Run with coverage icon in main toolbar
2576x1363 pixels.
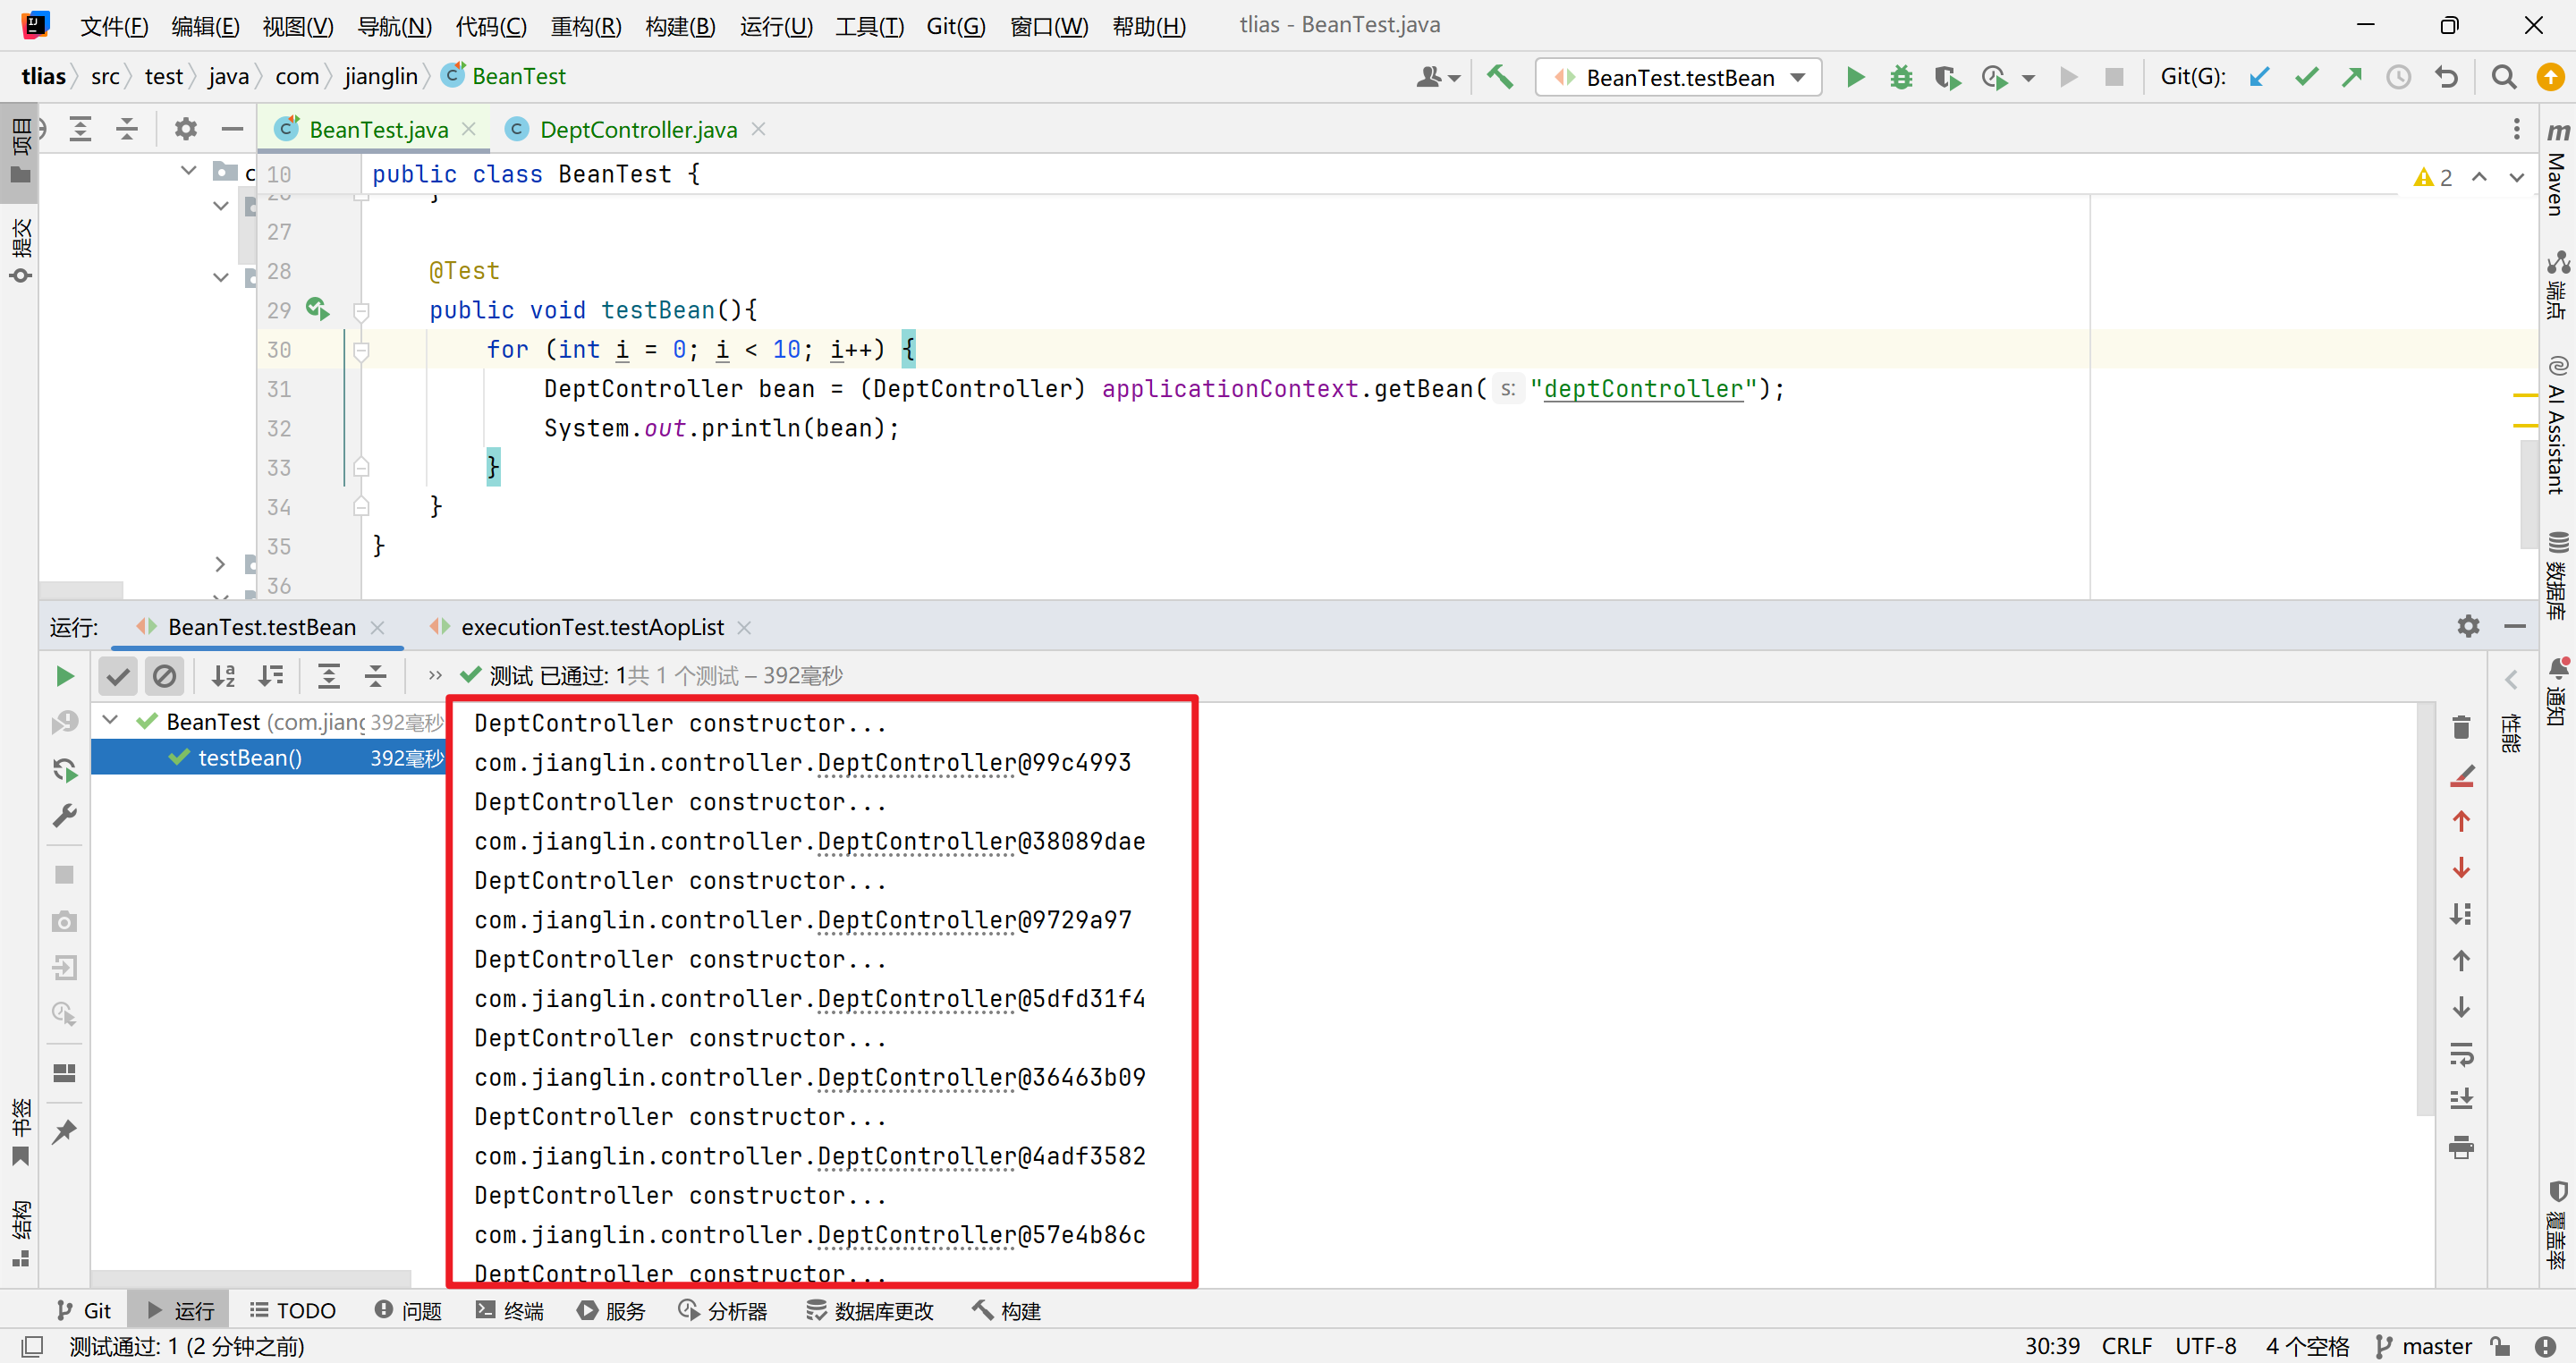pyautogui.click(x=1946, y=77)
